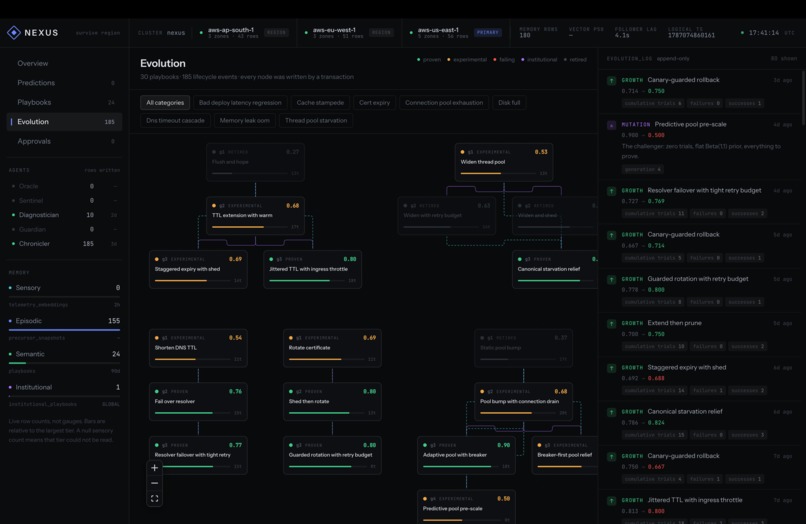Select the Diagnostician agent row
Screen dimensions: 806x524
[x=64, y=215]
